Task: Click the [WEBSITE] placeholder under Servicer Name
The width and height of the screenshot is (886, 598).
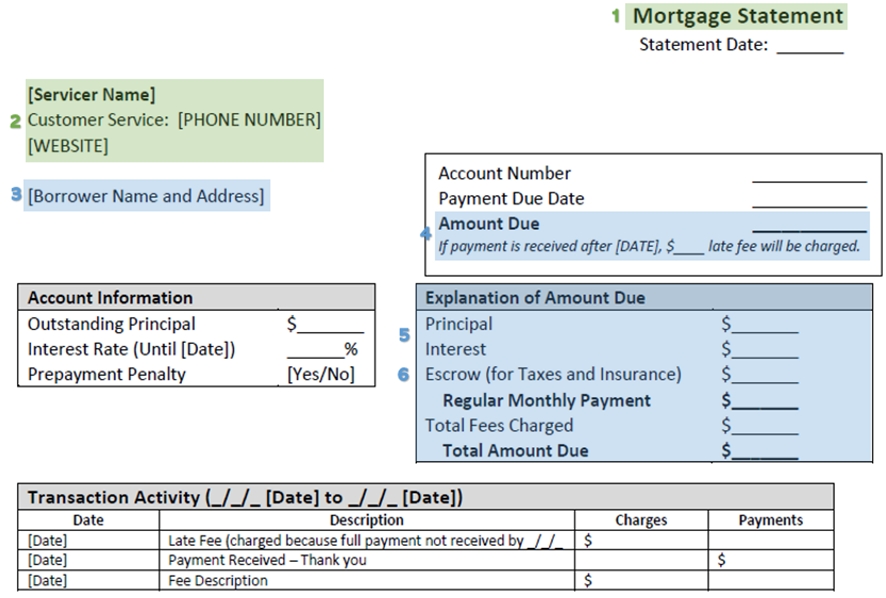Action: tap(68, 146)
